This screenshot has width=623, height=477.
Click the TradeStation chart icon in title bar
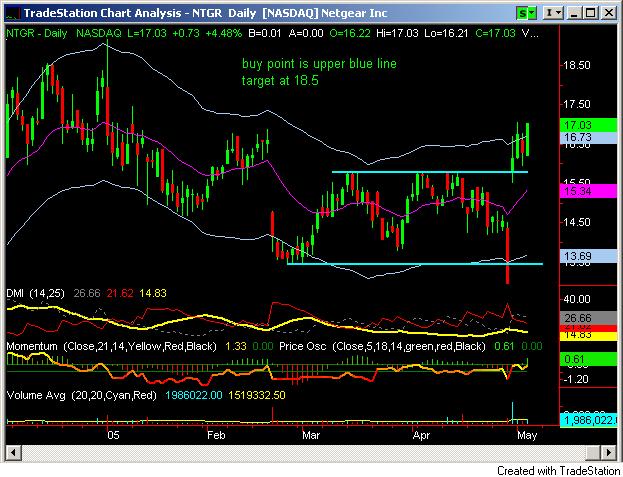[12, 14]
